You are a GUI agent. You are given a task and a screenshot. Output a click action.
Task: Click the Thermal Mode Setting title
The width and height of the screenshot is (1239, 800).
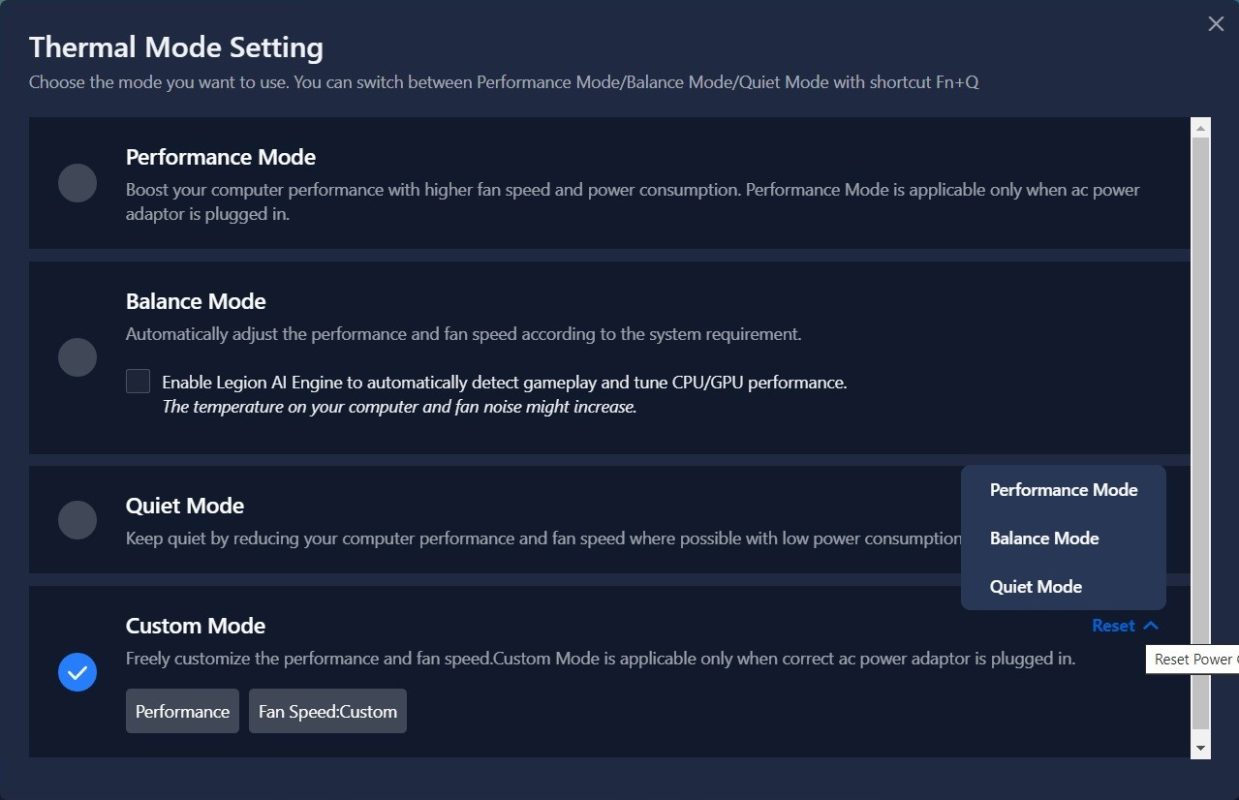tap(176, 47)
